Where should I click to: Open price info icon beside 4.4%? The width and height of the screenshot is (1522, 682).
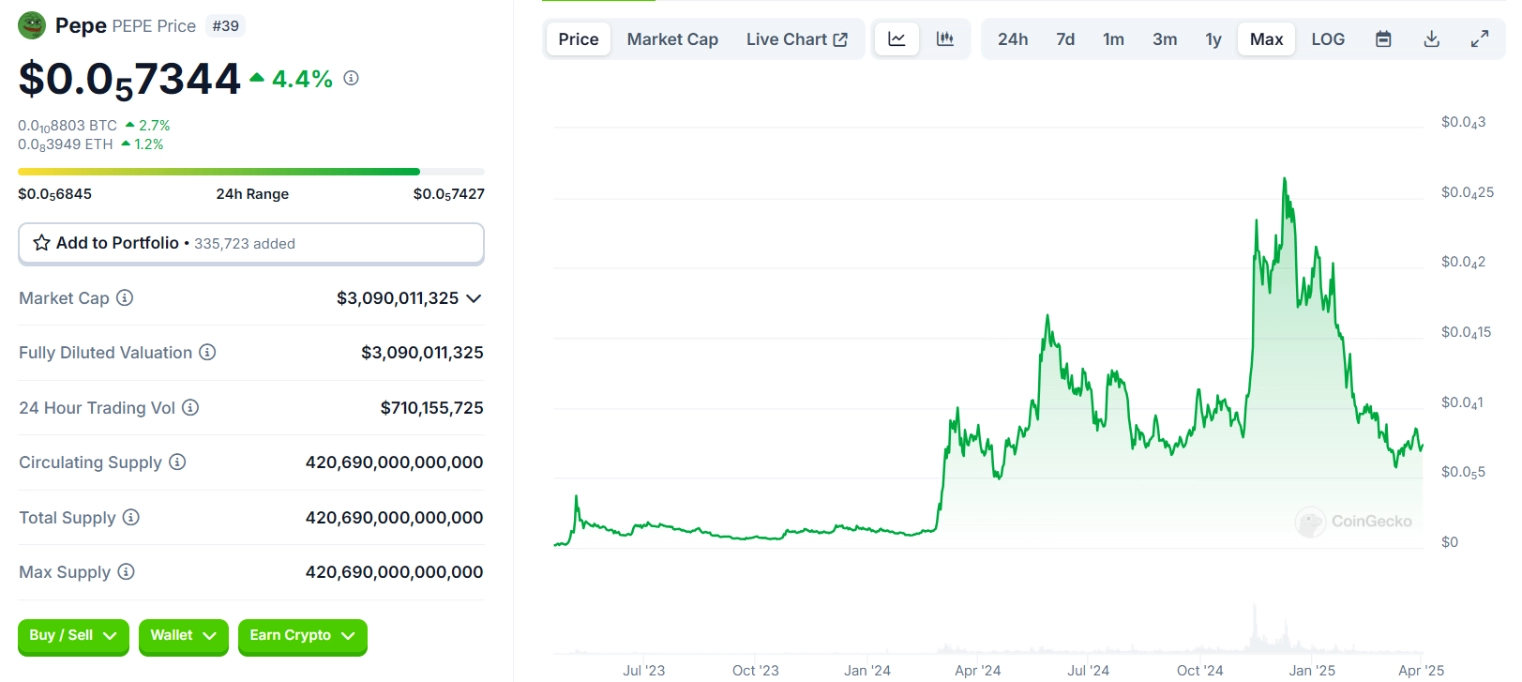[351, 78]
